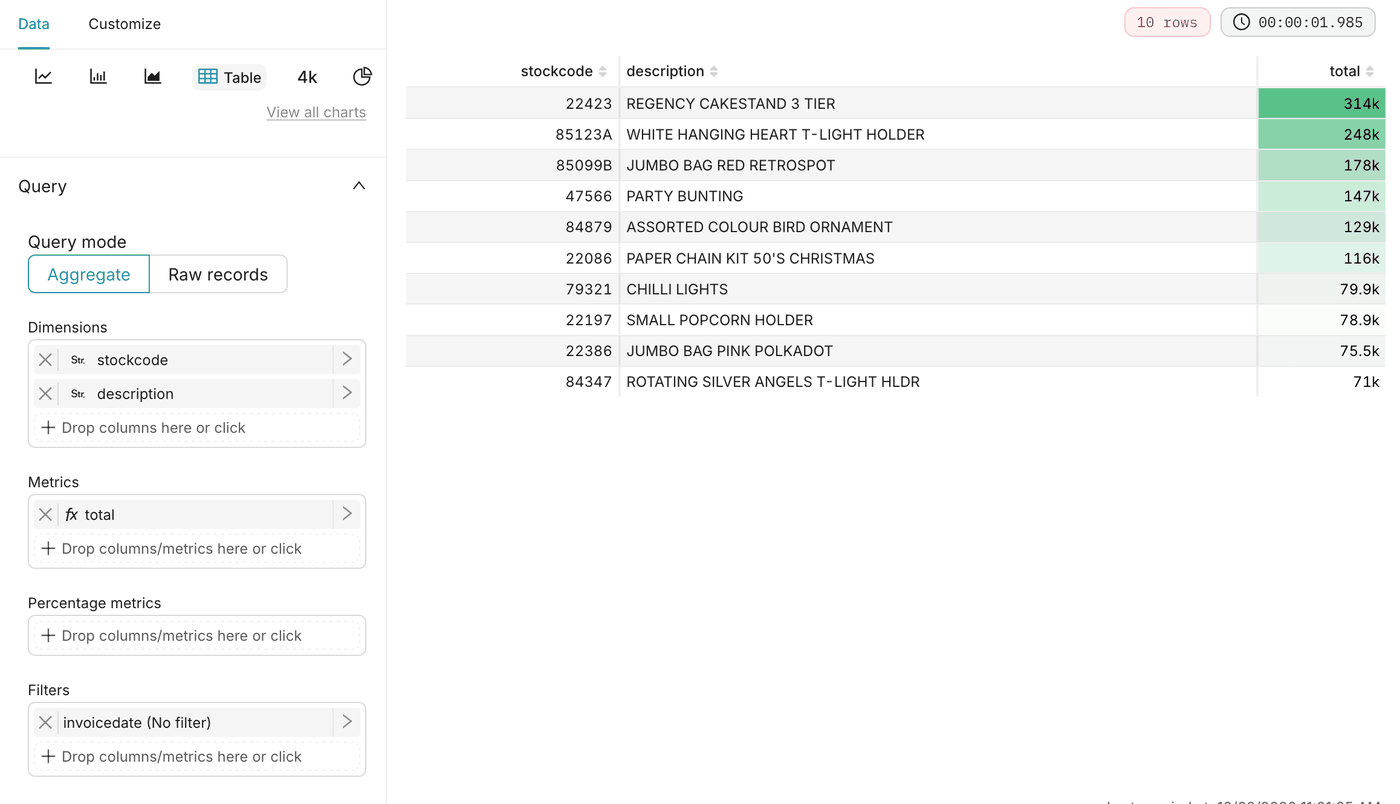The height and width of the screenshot is (804, 1400).
Task: Select the area chart icon
Action: click(x=152, y=77)
